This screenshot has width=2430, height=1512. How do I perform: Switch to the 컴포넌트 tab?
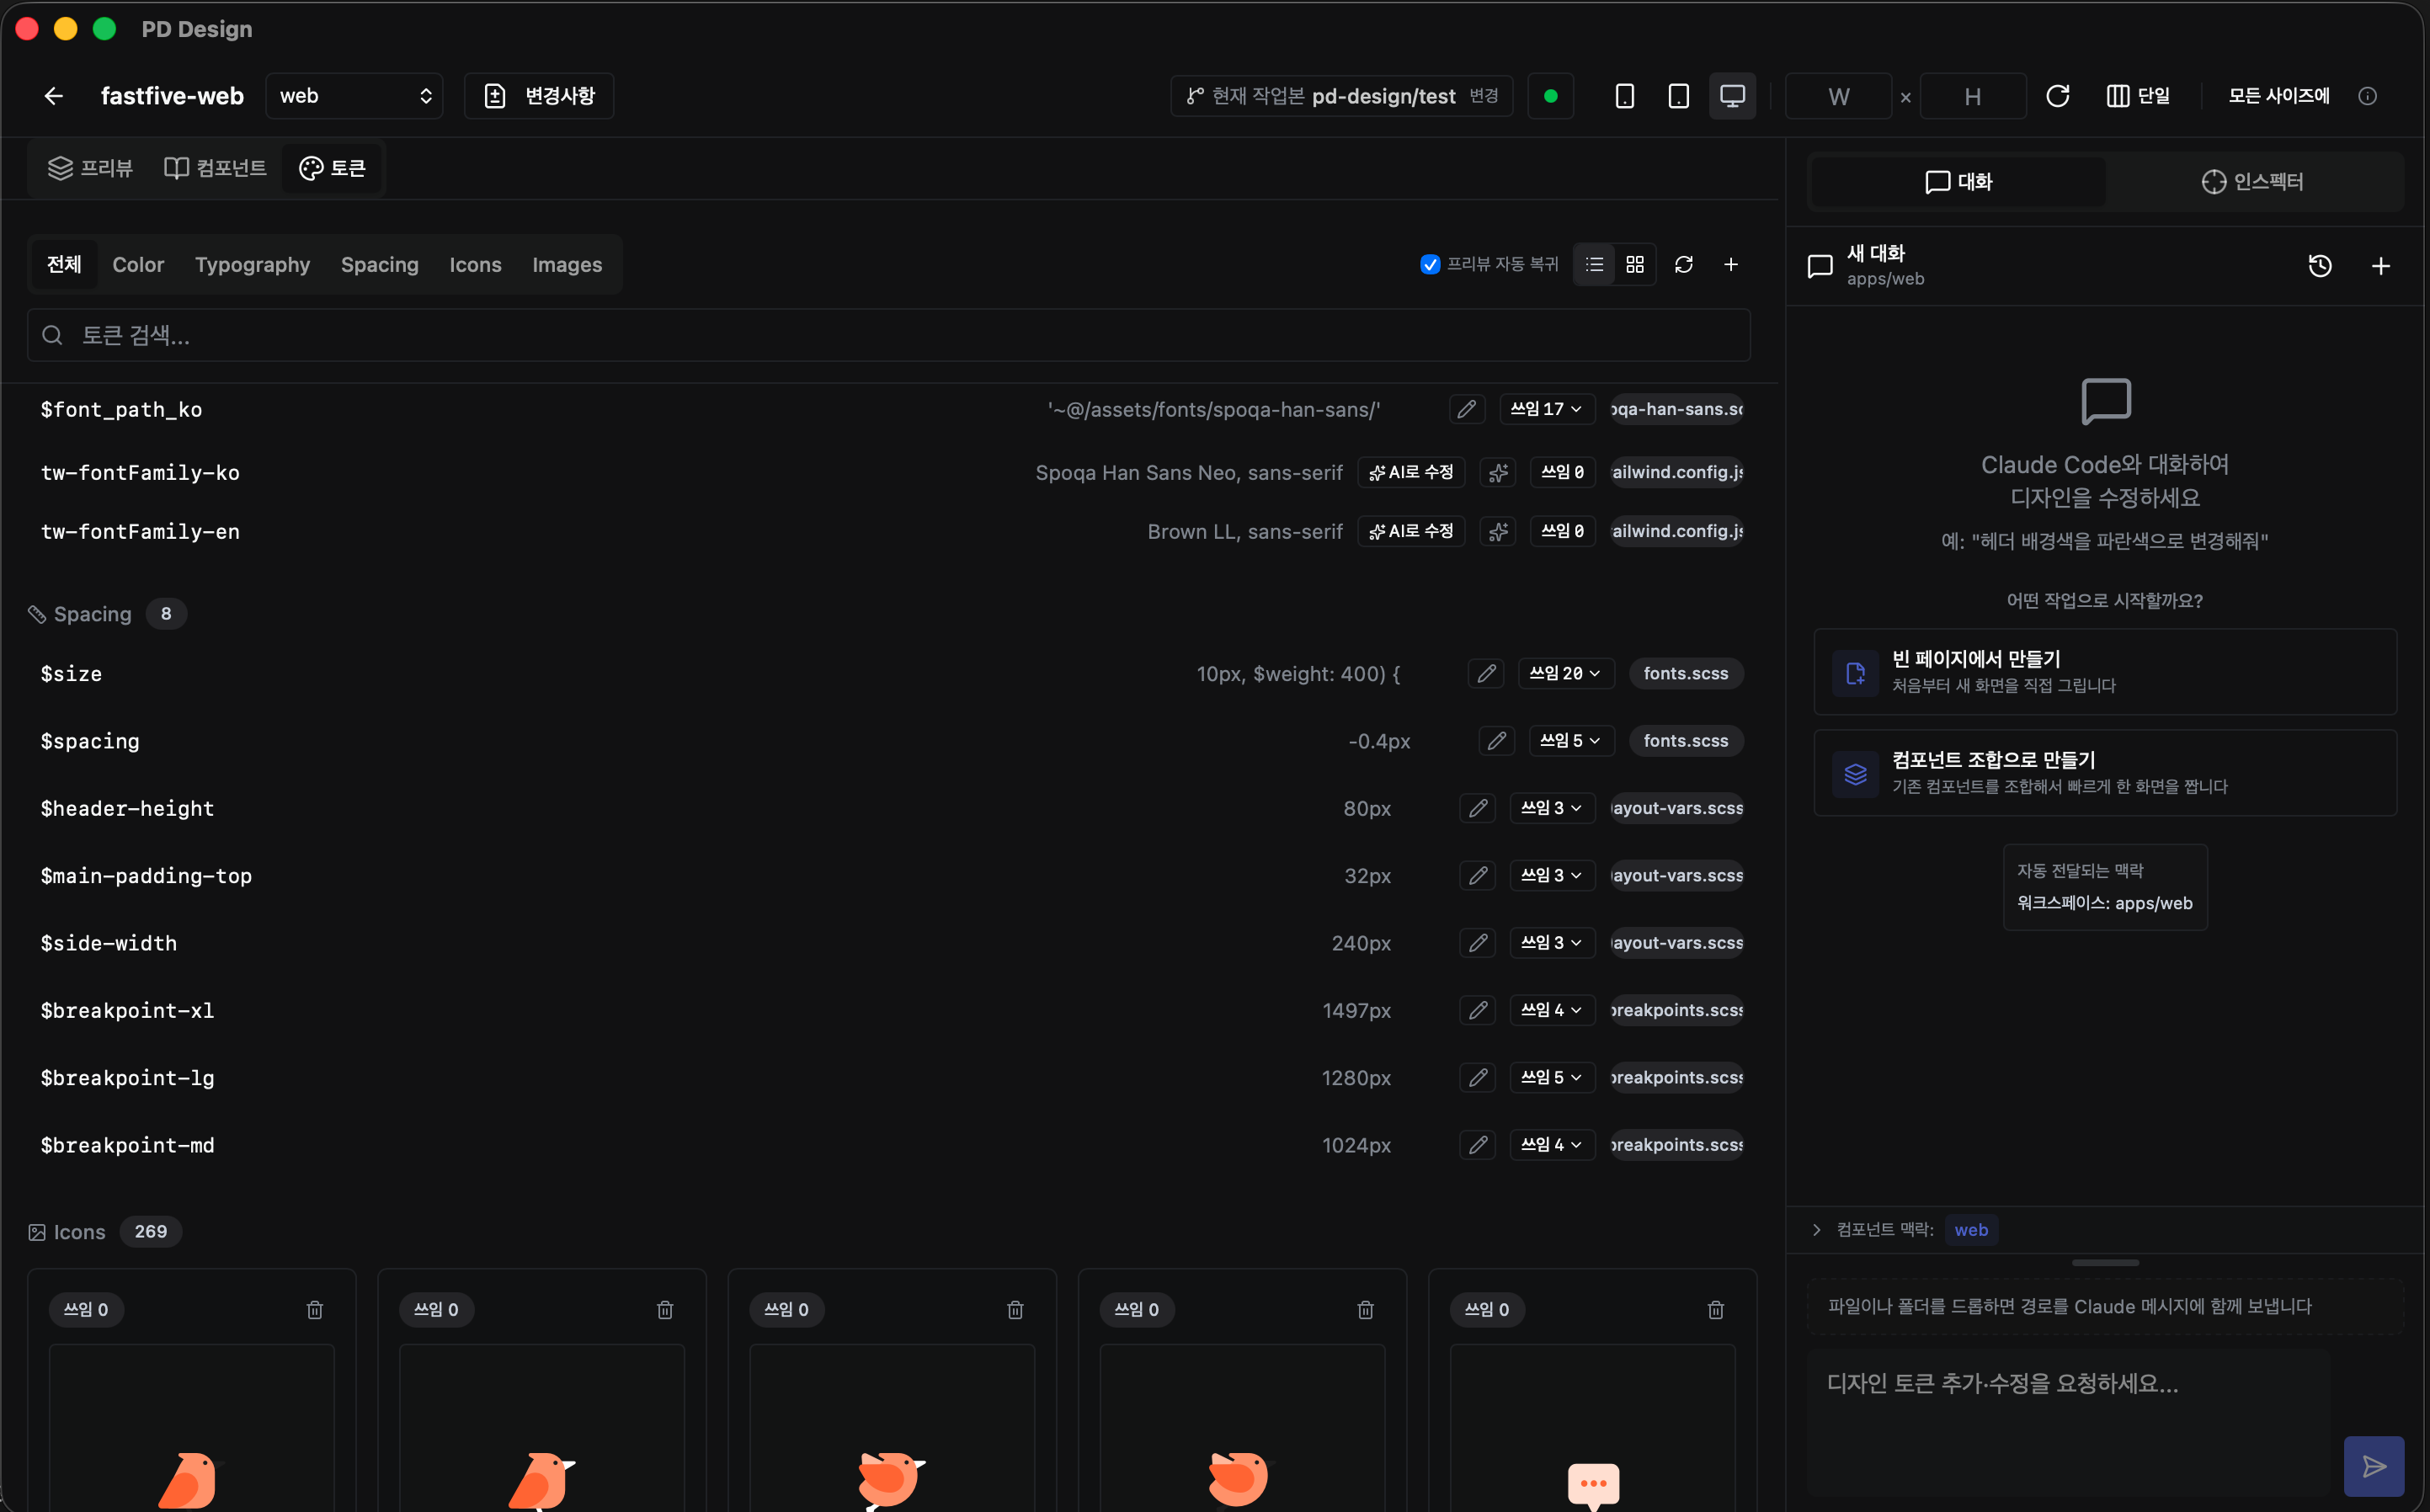point(215,168)
